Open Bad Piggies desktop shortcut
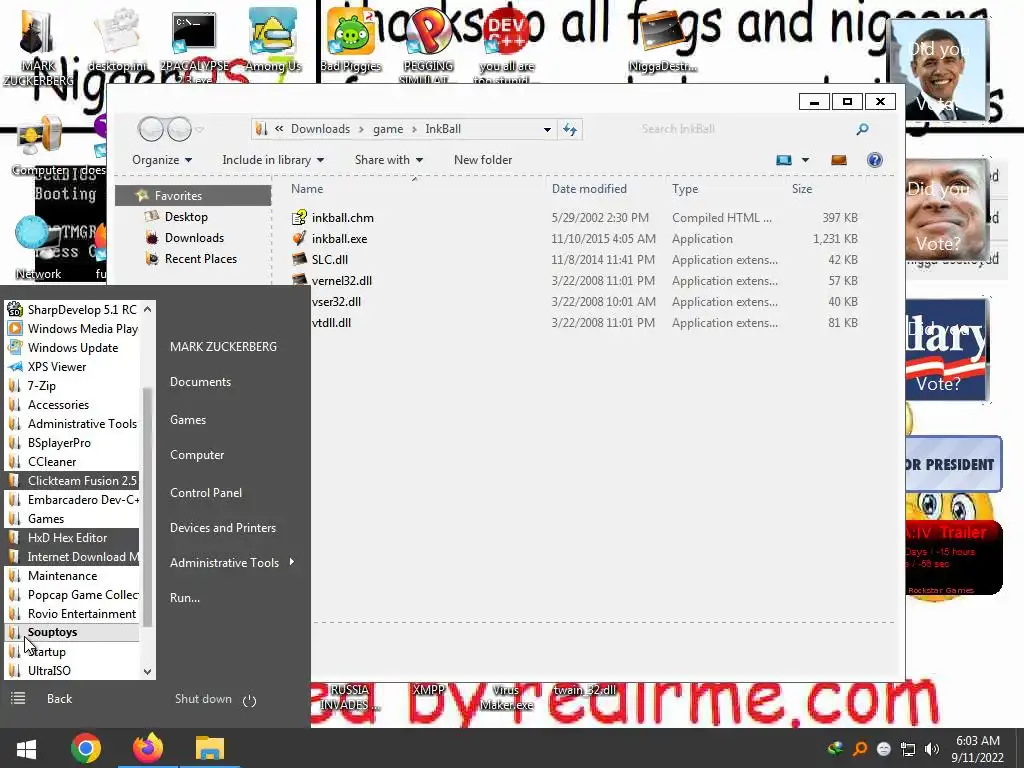The height and width of the screenshot is (768, 1024). pos(351,40)
